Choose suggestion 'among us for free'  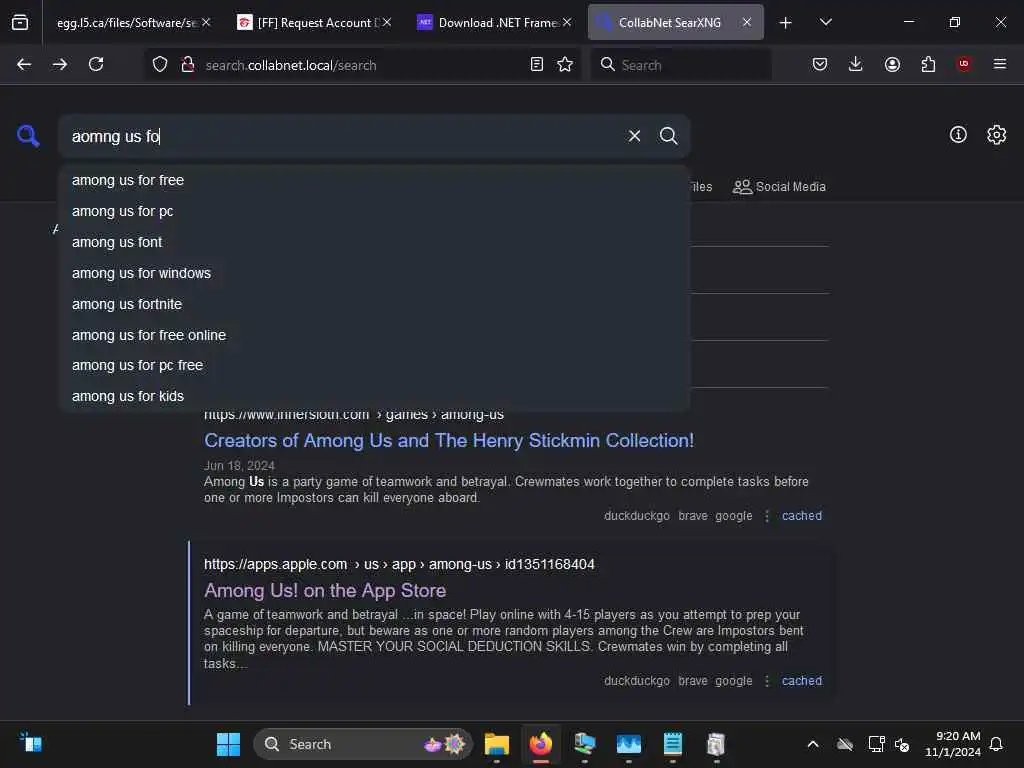374,180
